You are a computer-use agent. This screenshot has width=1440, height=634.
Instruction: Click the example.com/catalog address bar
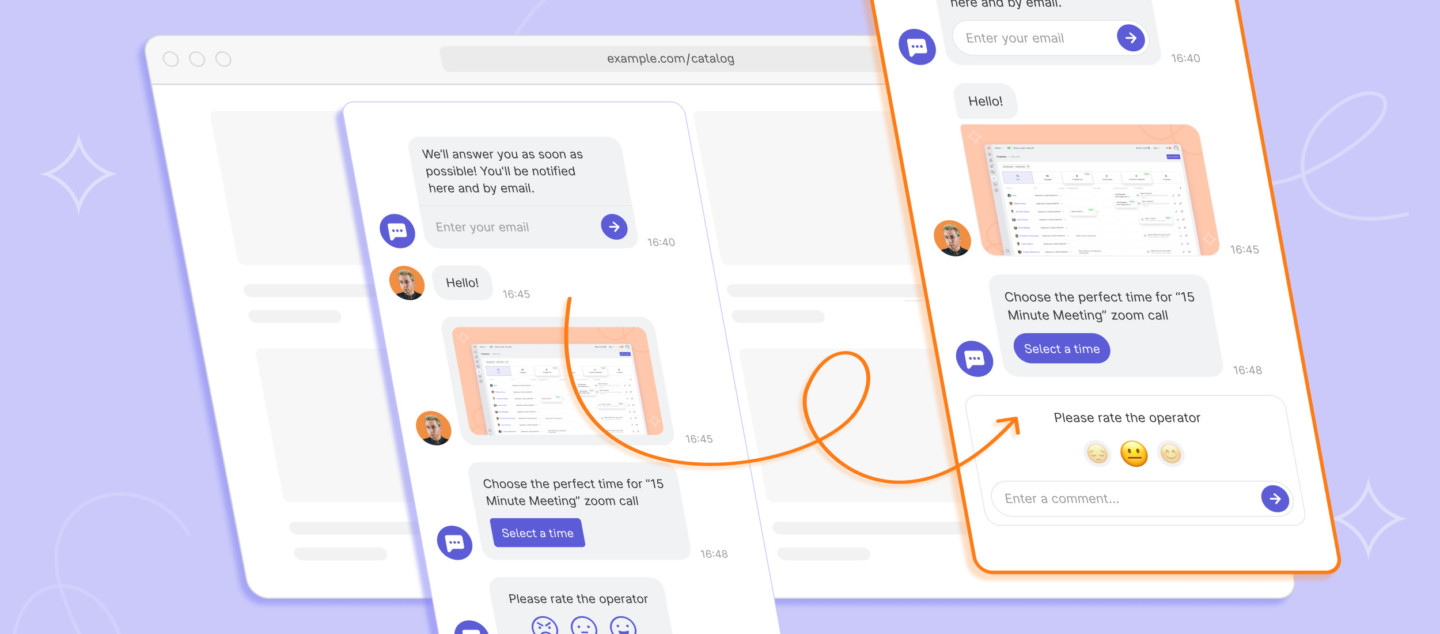[668, 58]
